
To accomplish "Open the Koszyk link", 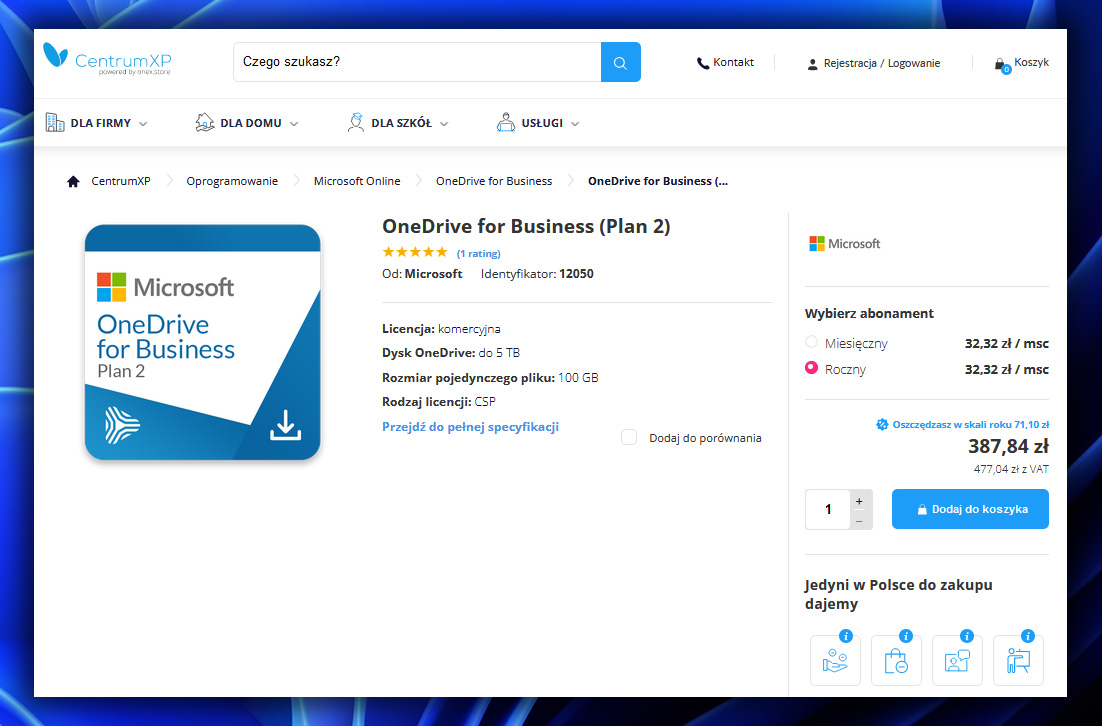I will (1031, 63).
